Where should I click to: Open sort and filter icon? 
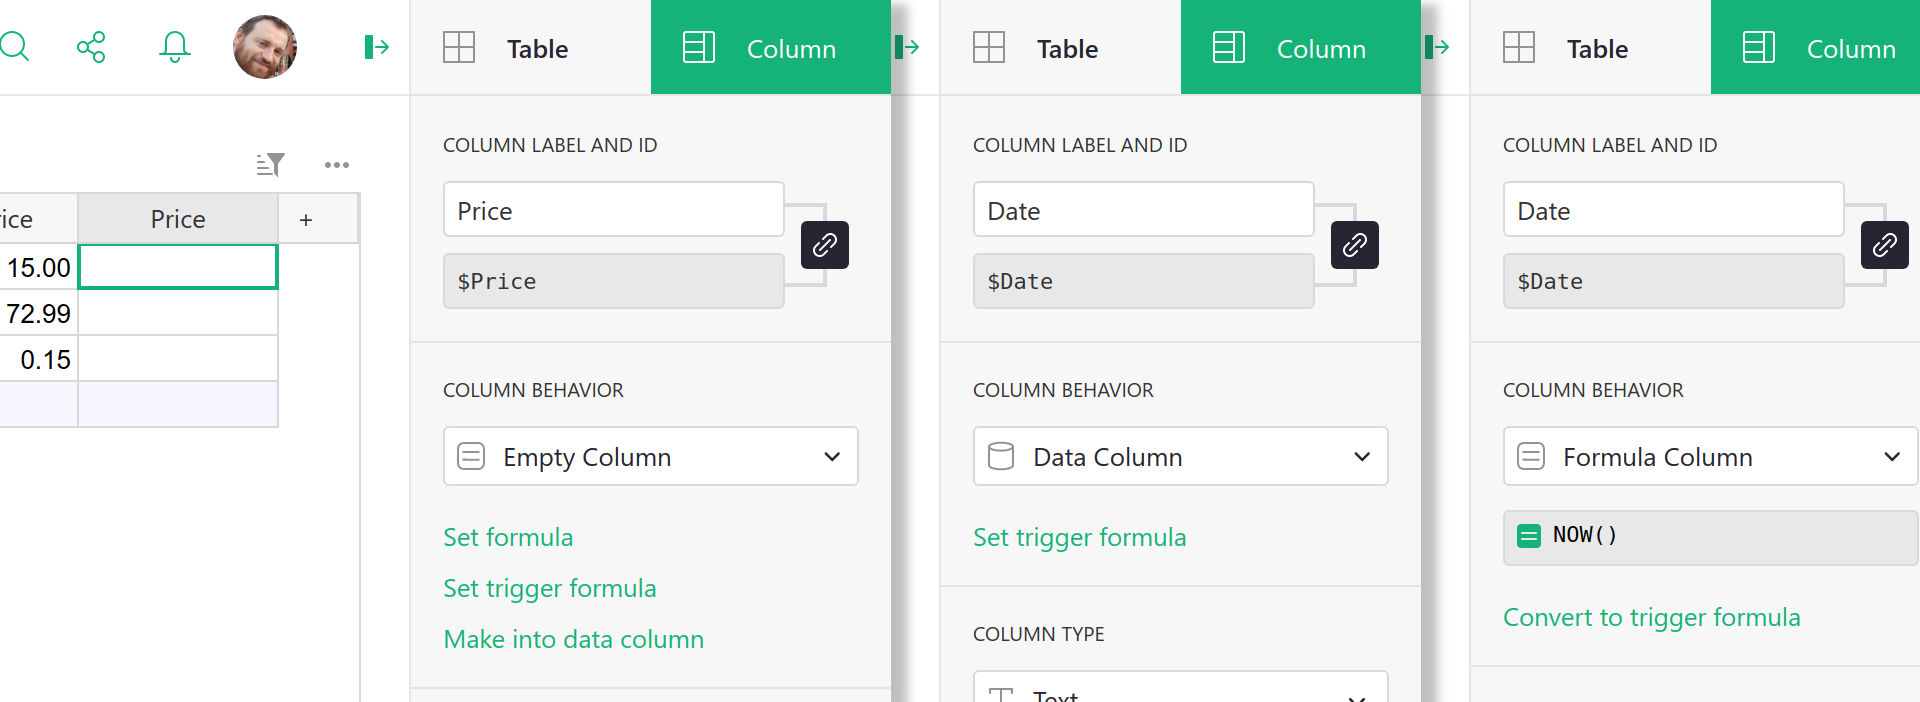point(270,165)
